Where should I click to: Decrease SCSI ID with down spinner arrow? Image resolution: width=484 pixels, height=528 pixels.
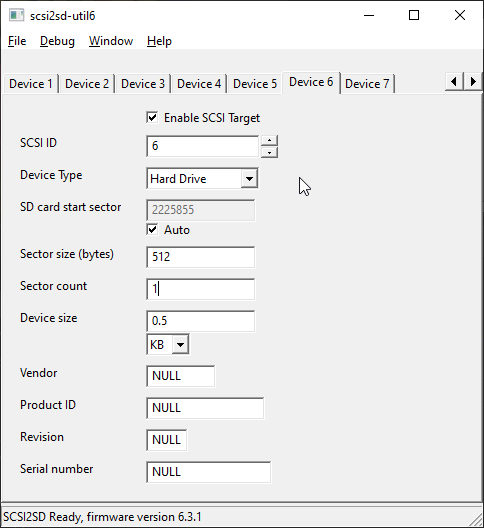pyautogui.click(x=269, y=152)
